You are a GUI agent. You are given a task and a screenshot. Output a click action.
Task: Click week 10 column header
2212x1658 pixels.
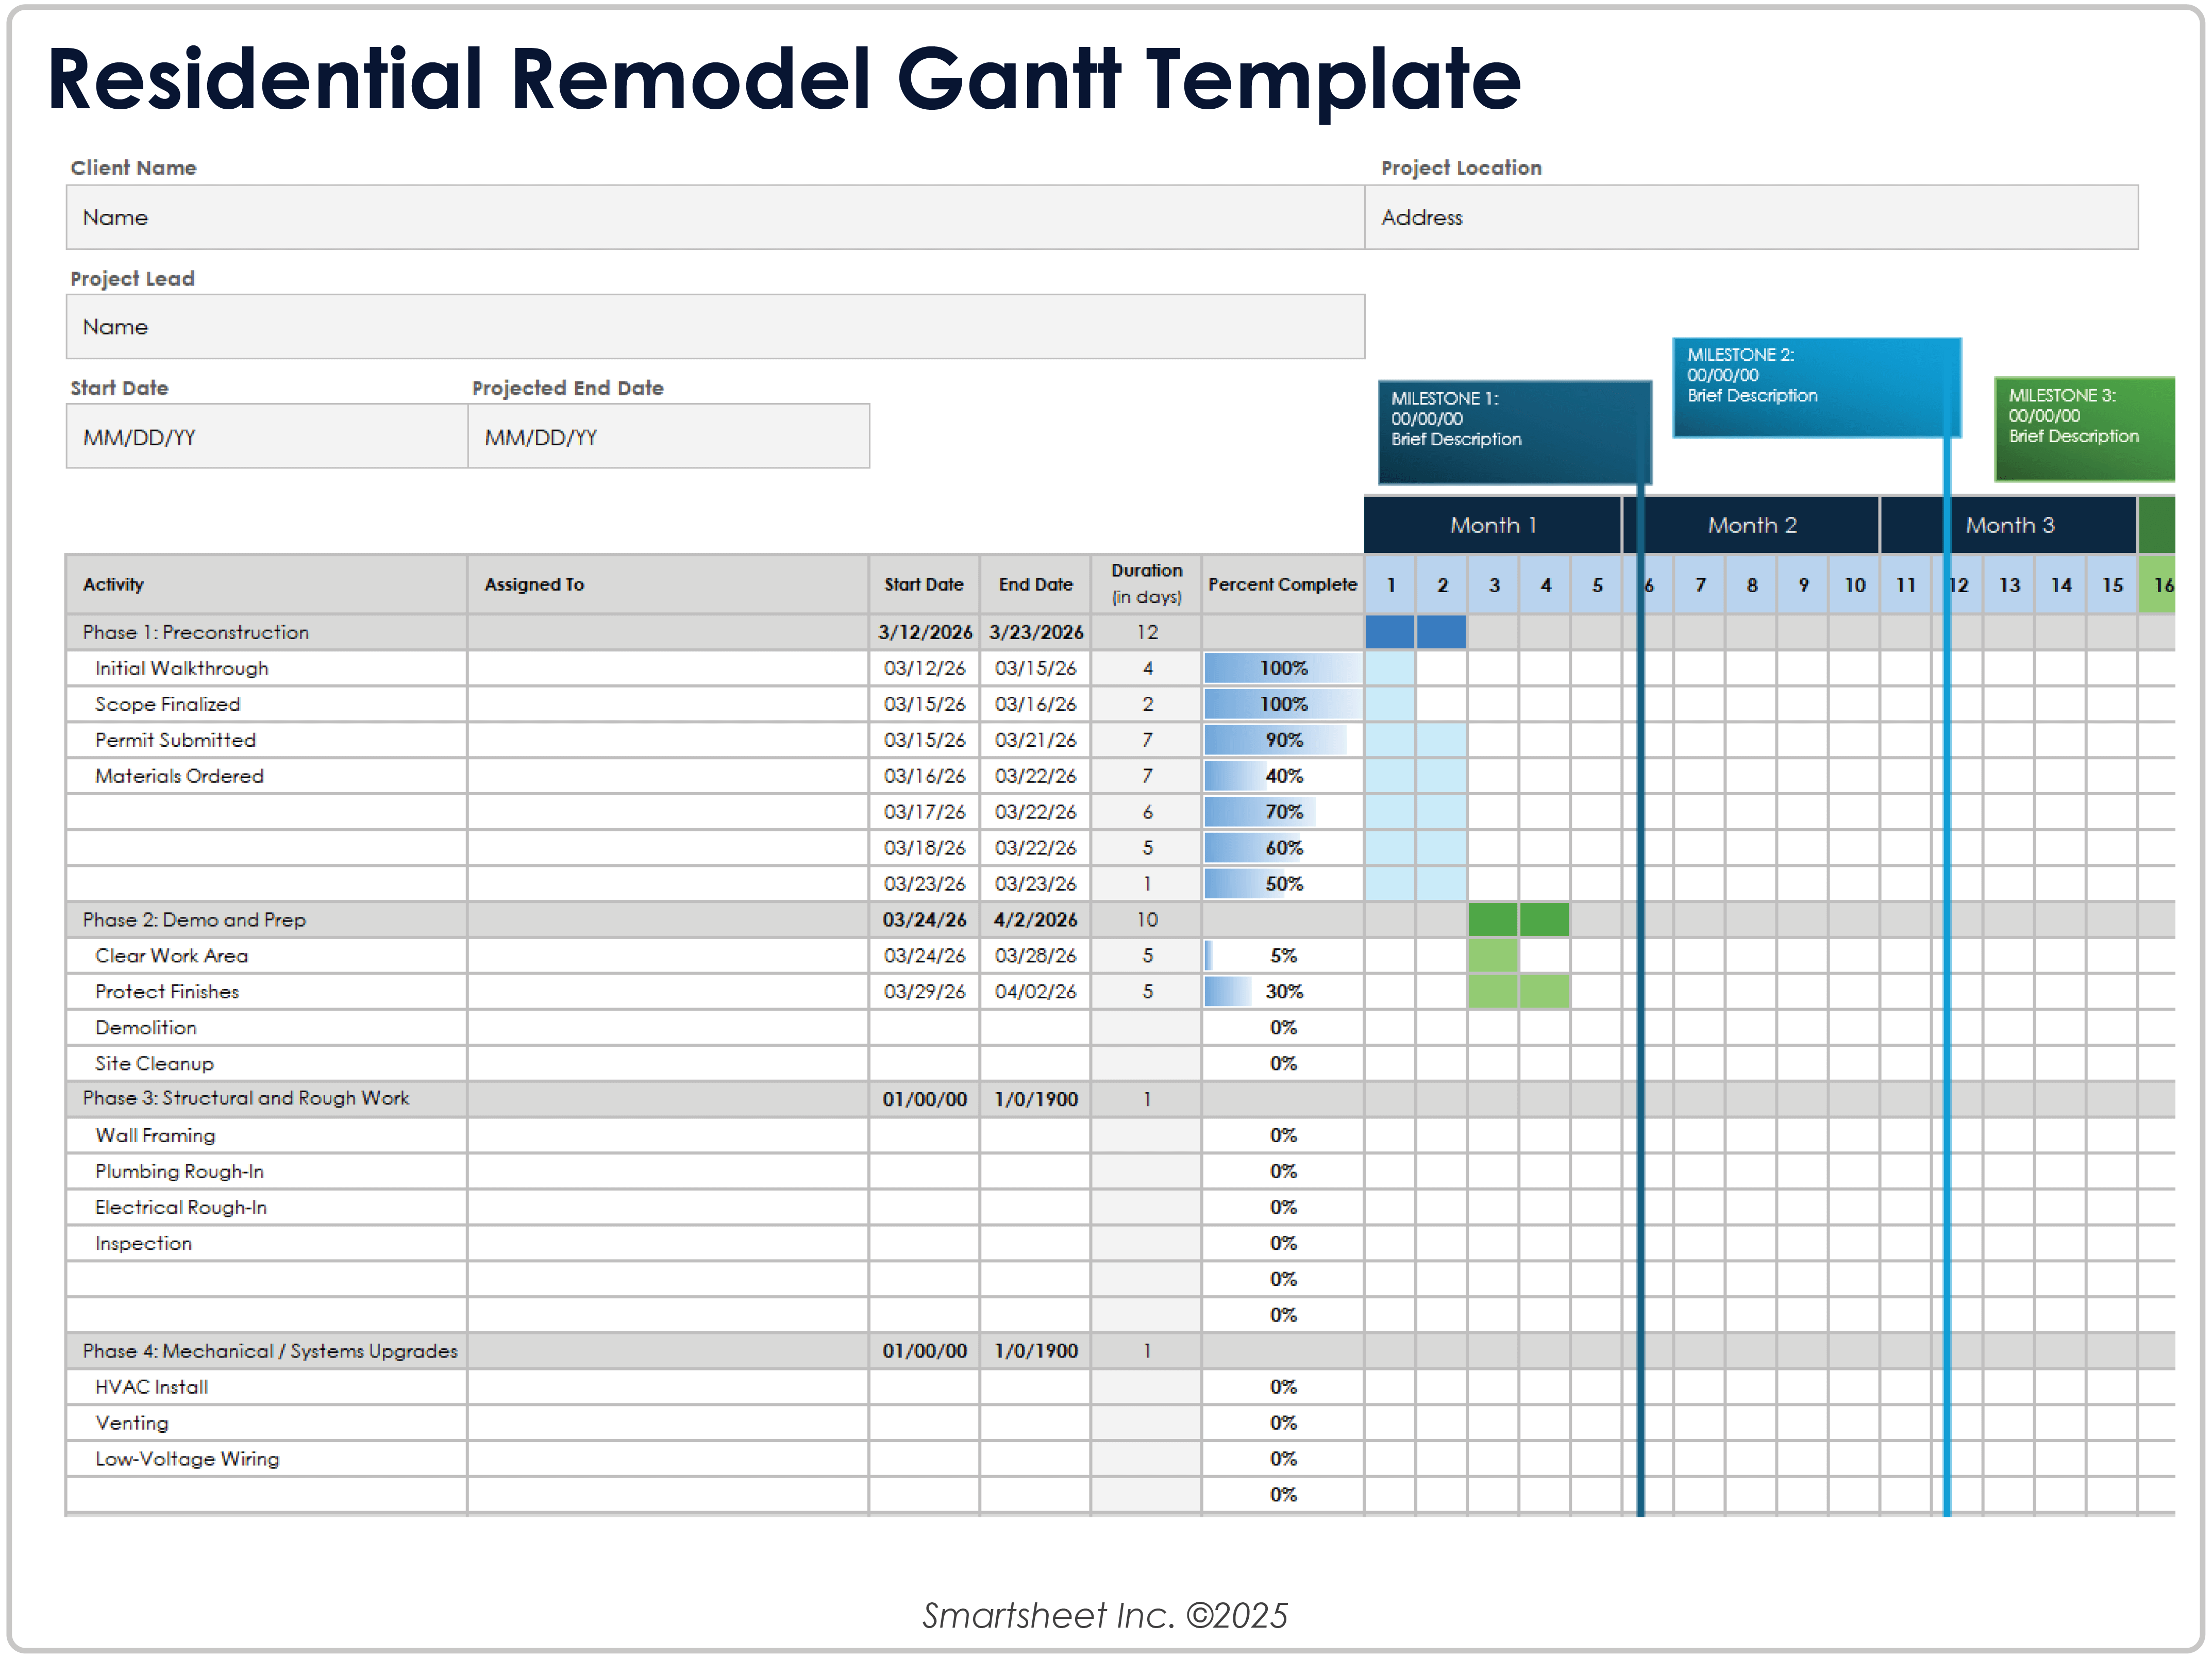click(x=1854, y=585)
